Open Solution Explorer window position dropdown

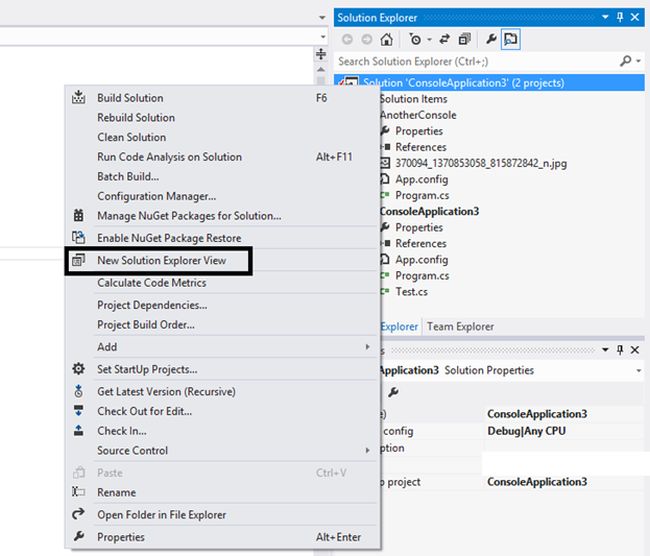point(605,17)
